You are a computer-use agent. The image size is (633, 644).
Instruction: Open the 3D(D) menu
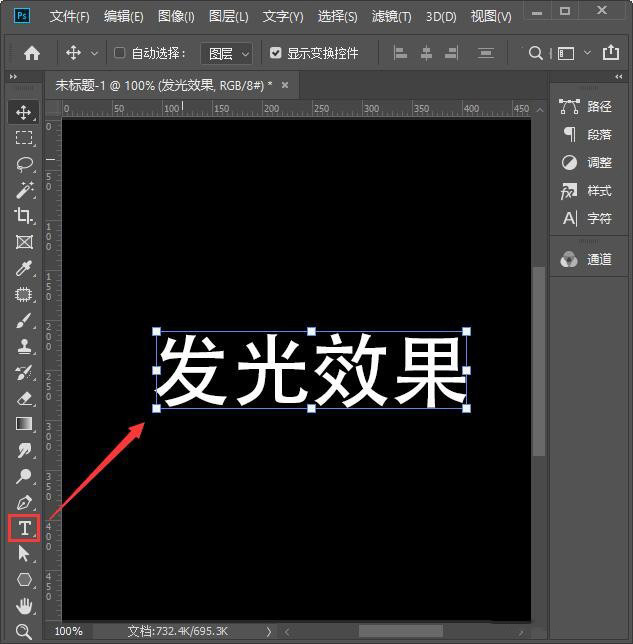441,16
